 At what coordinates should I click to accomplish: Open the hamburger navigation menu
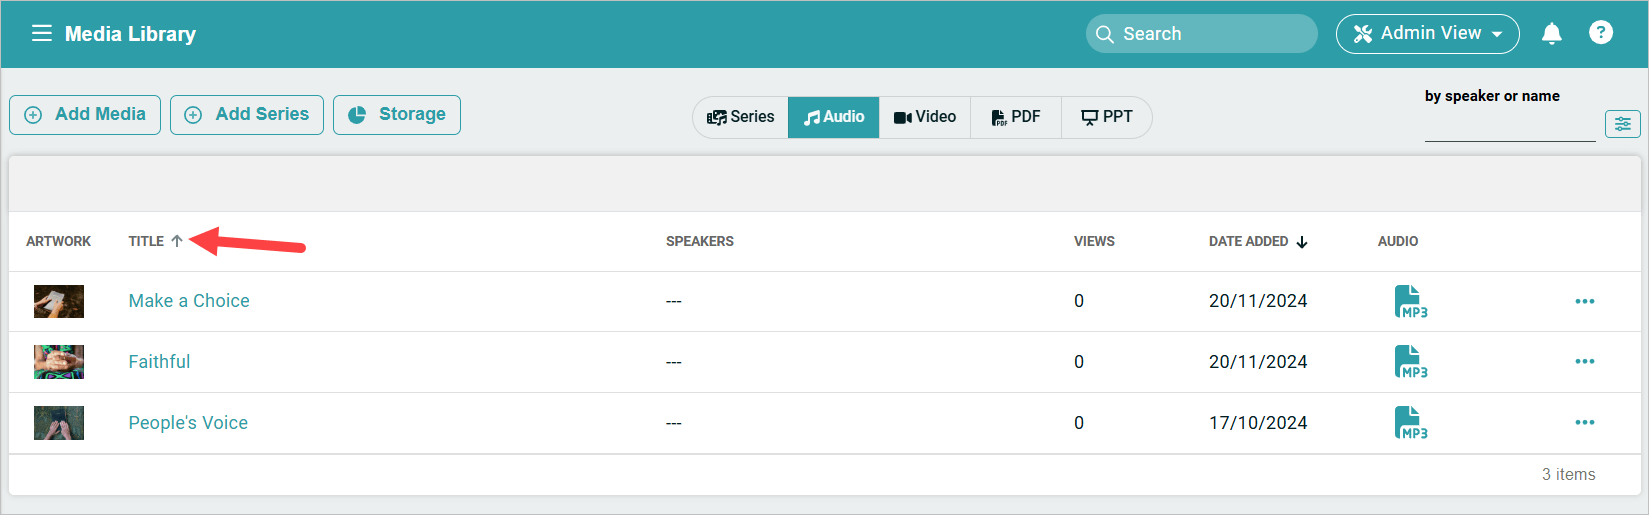point(41,33)
